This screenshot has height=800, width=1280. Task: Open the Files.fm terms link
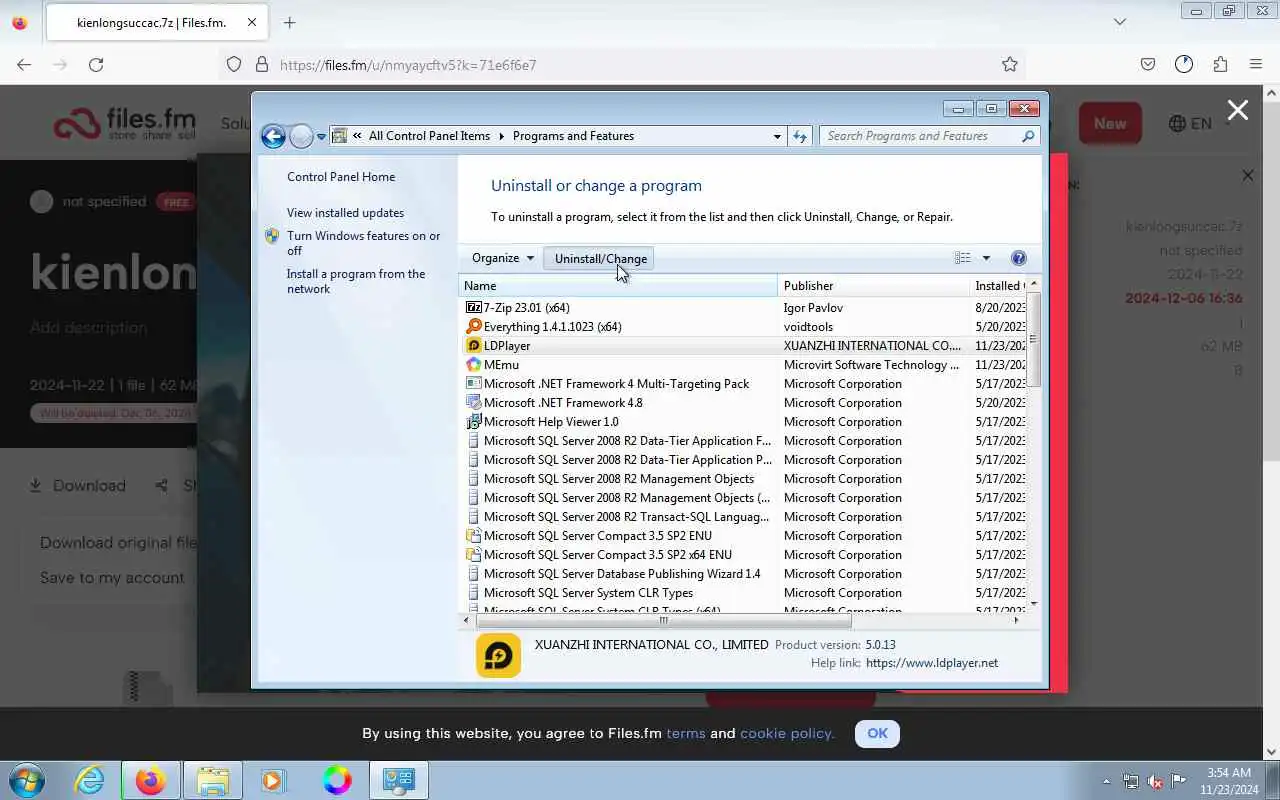pyautogui.click(x=686, y=733)
